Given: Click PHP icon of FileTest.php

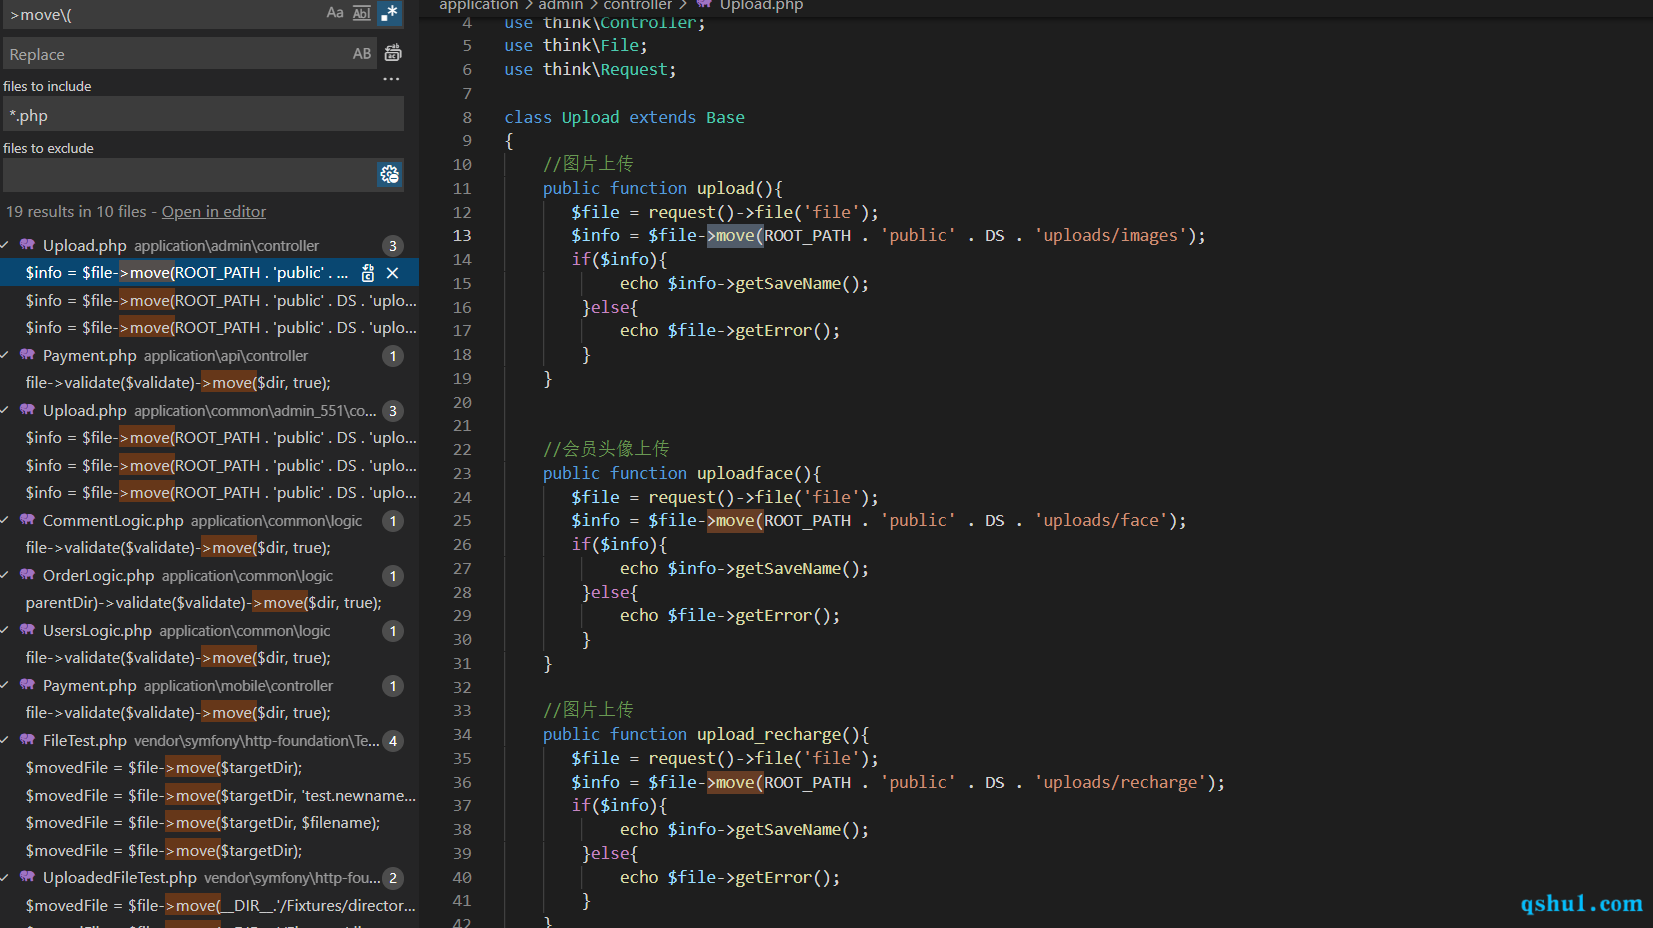Looking at the screenshot, I should point(27,740).
